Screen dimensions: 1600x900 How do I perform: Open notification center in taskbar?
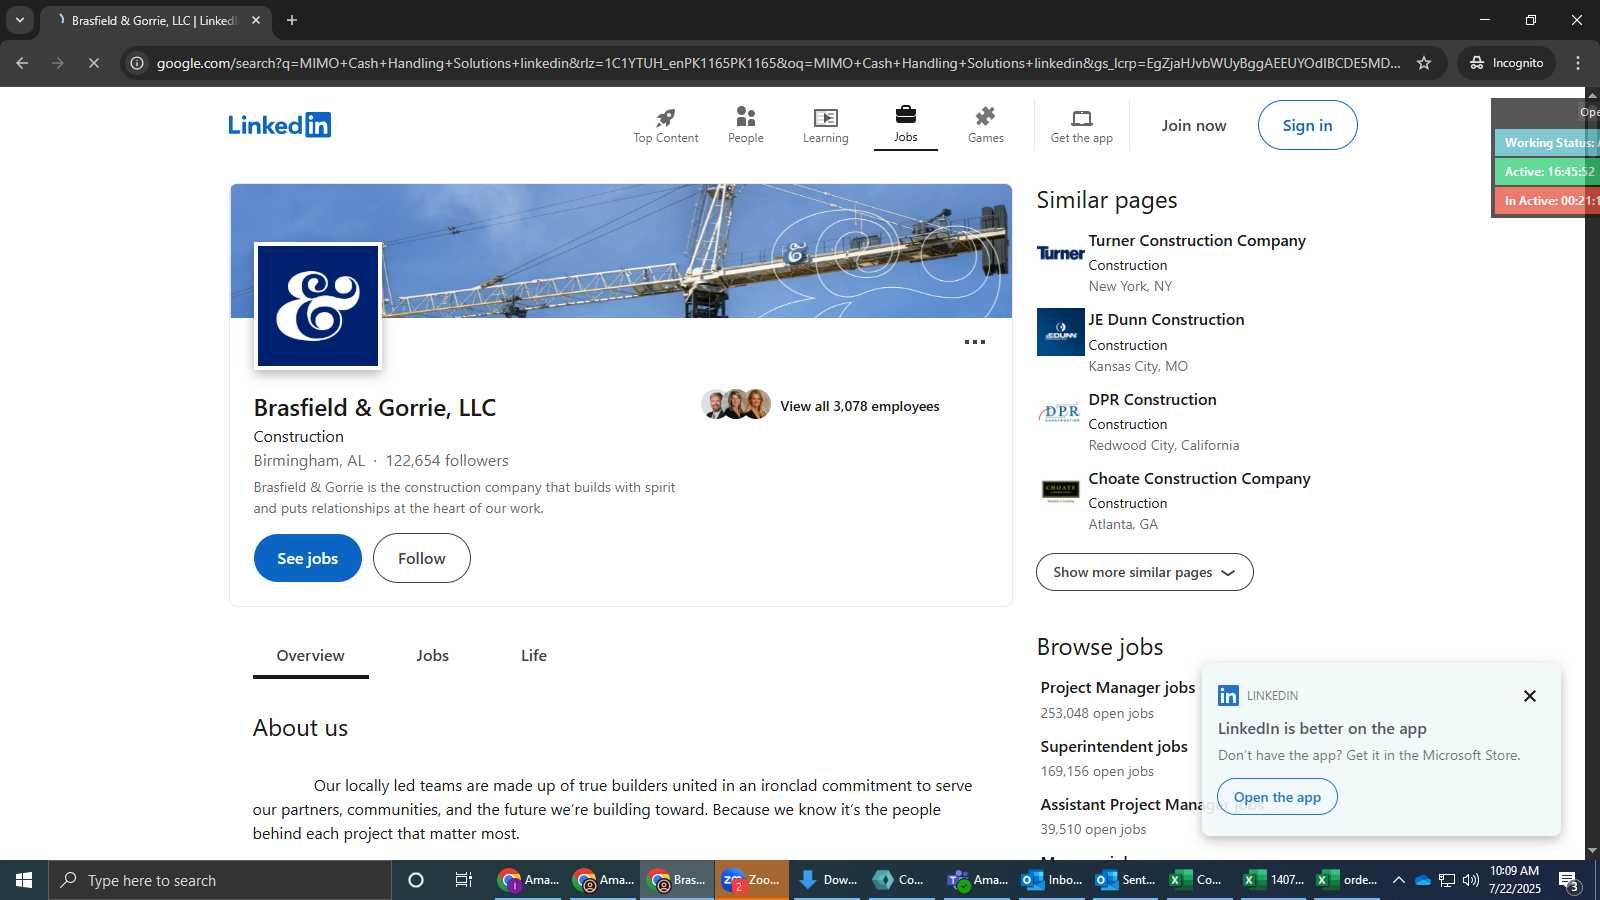[x=1569, y=881]
